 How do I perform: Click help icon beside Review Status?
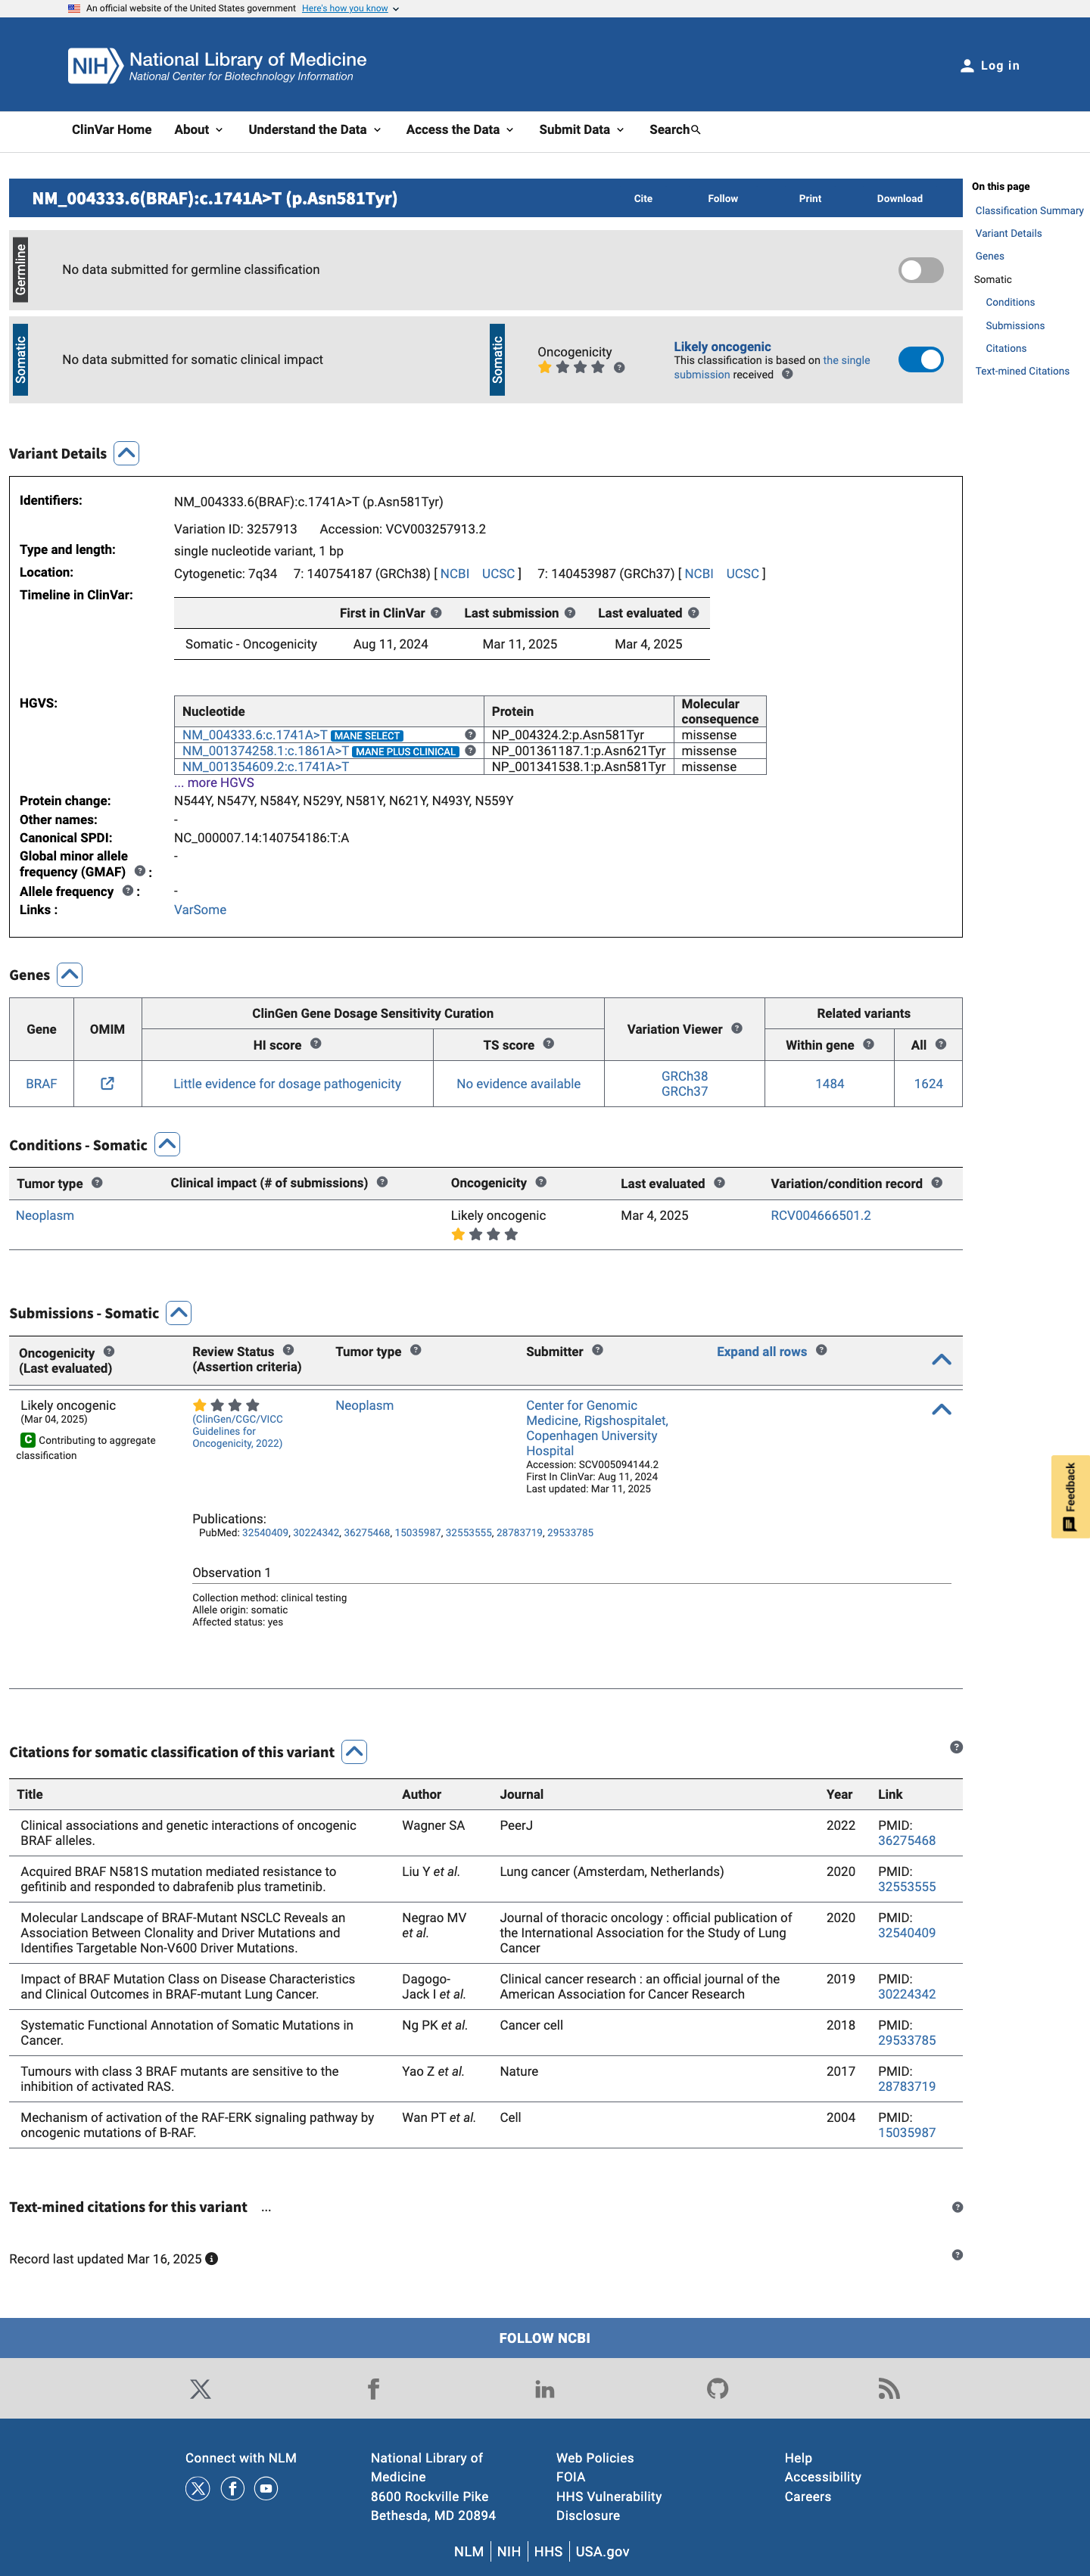(x=288, y=1350)
